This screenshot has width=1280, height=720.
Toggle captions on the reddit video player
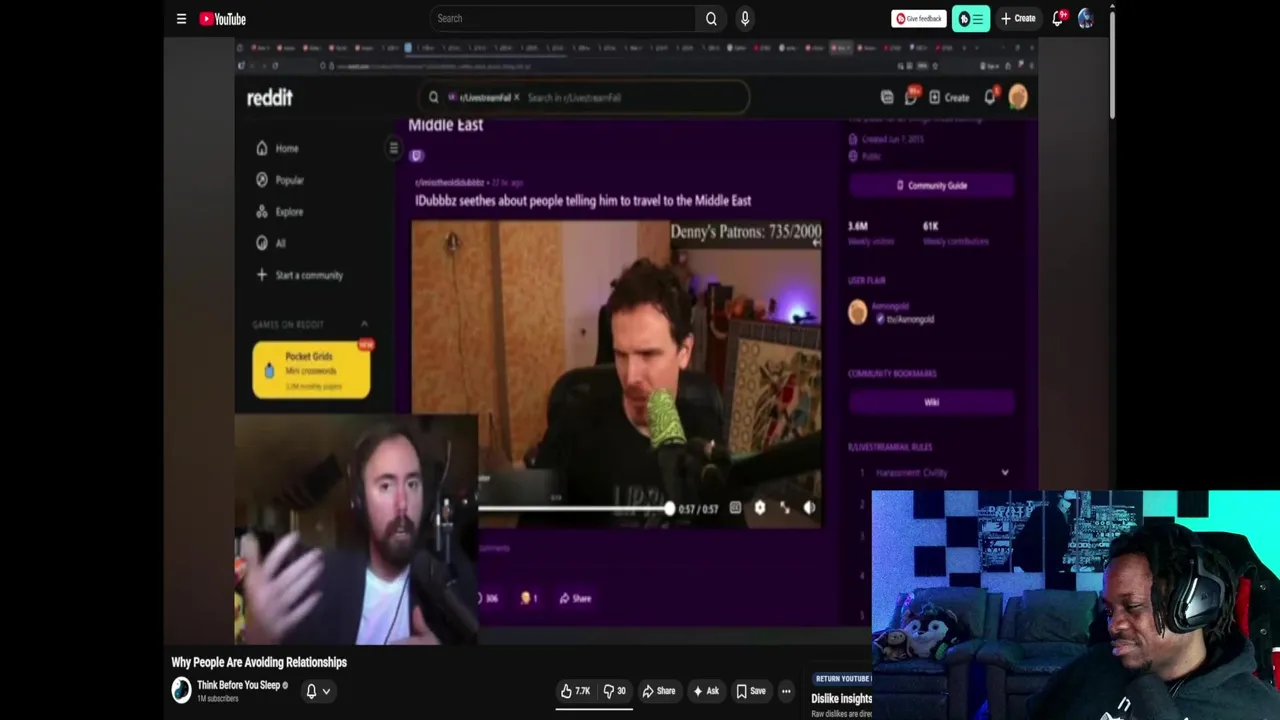click(x=735, y=508)
